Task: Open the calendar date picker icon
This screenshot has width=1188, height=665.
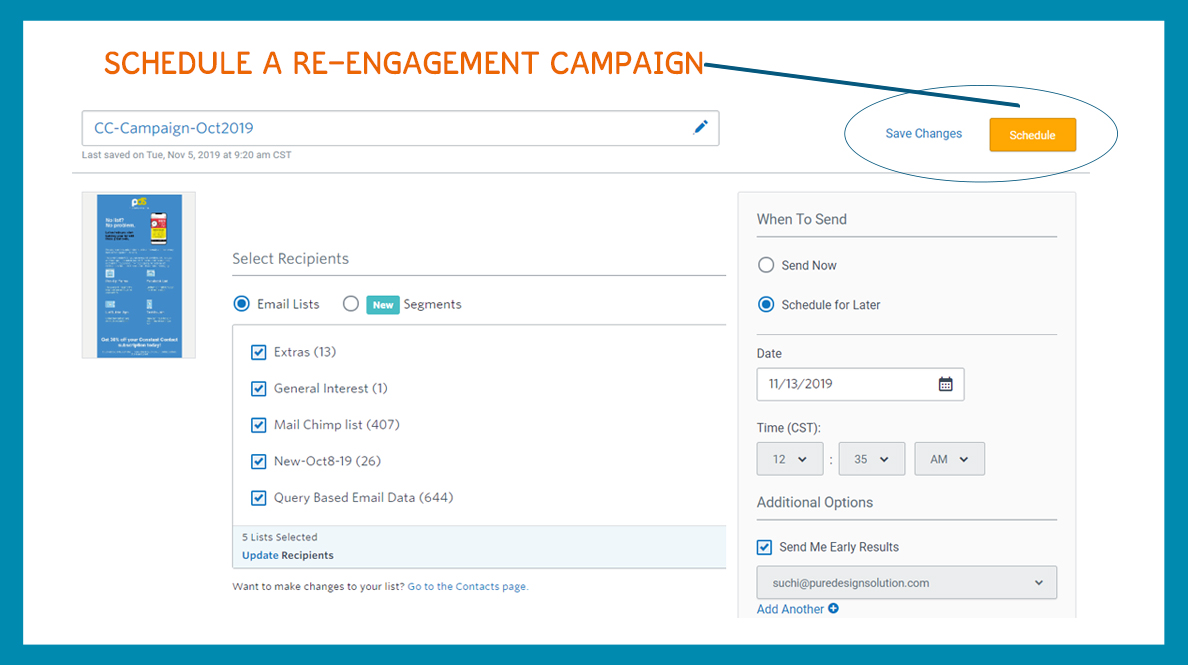Action: point(945,384)
